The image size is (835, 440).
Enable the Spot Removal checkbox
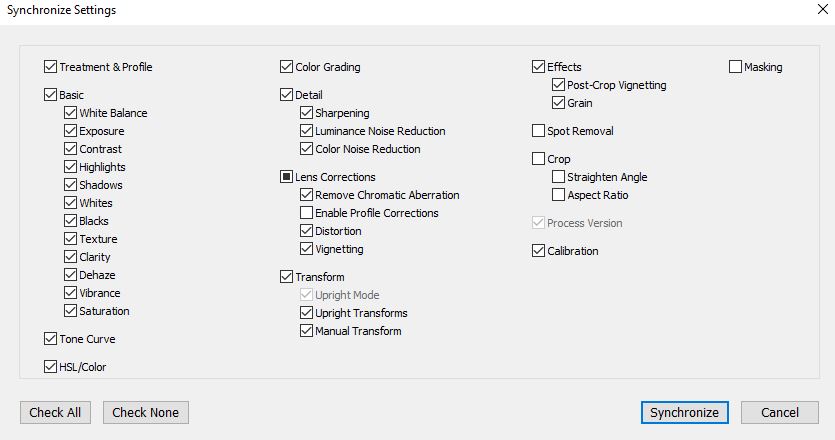(539, 132)
